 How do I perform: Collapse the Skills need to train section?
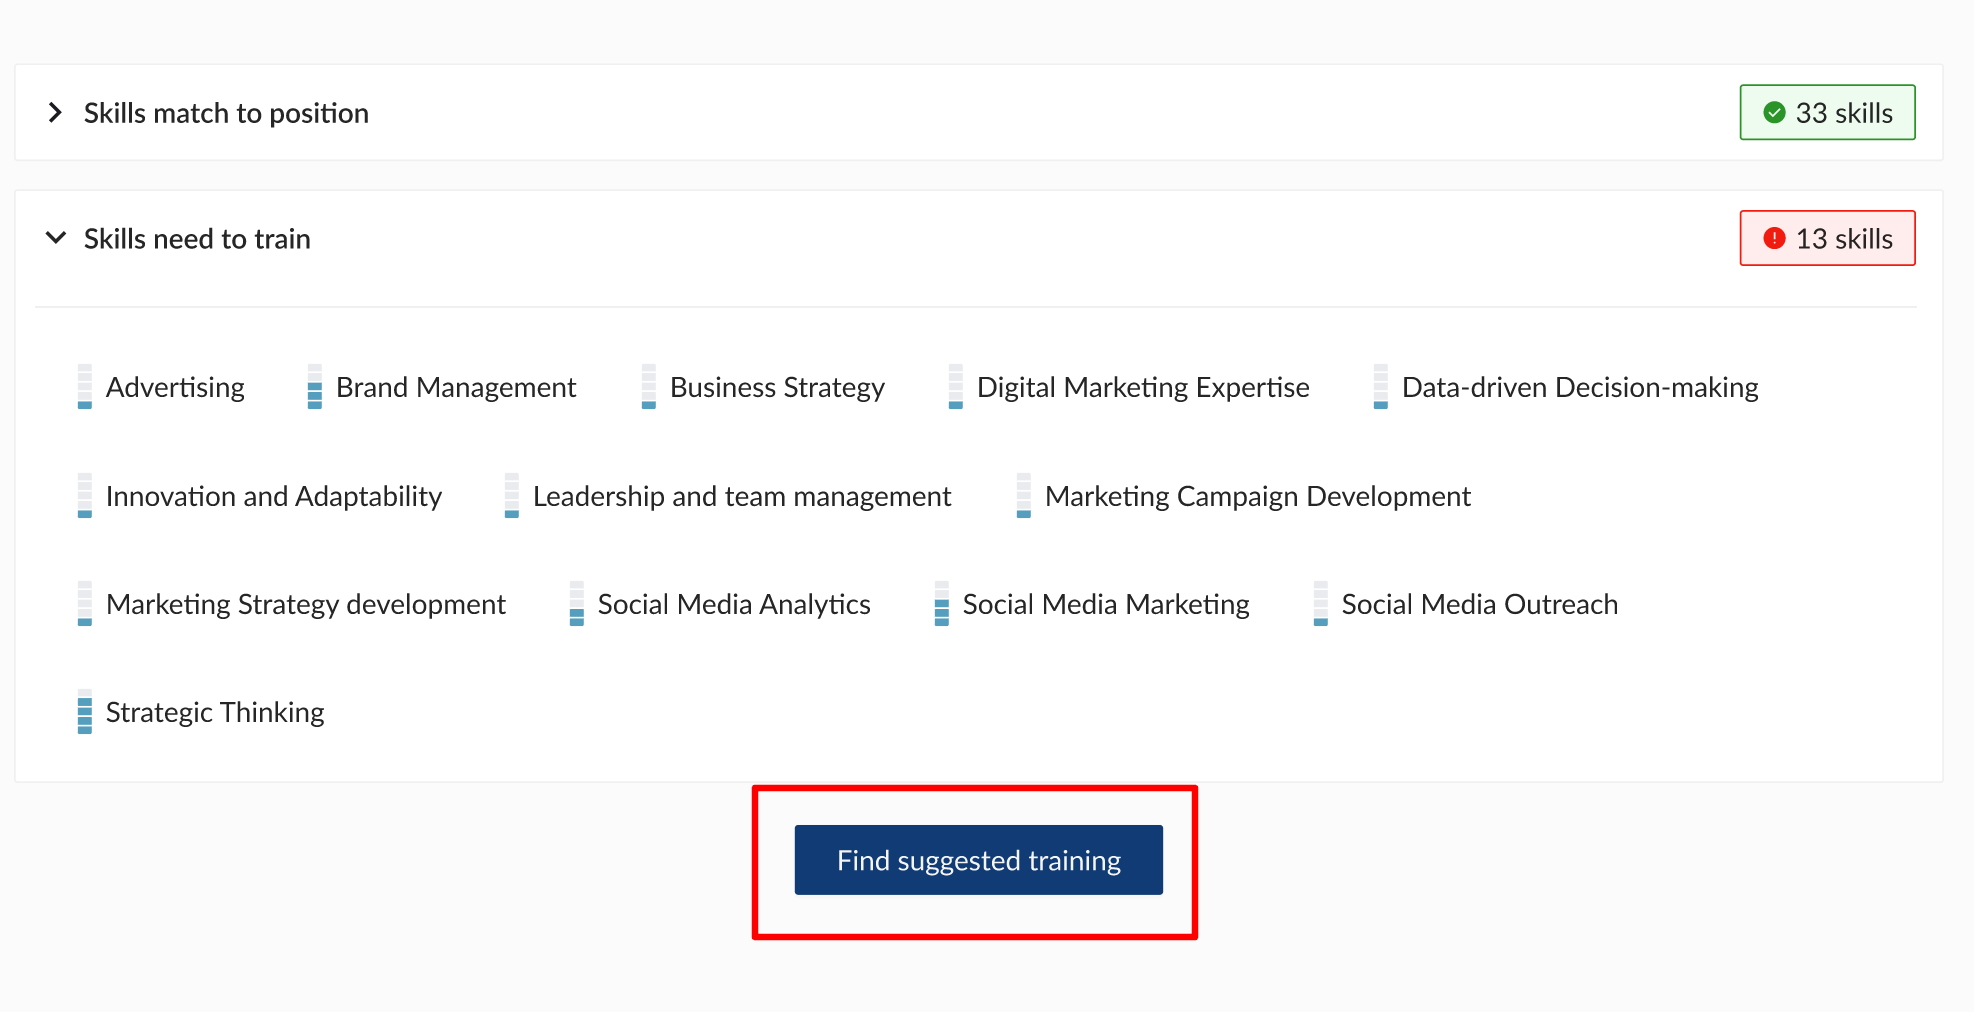(x=56, y=238)
